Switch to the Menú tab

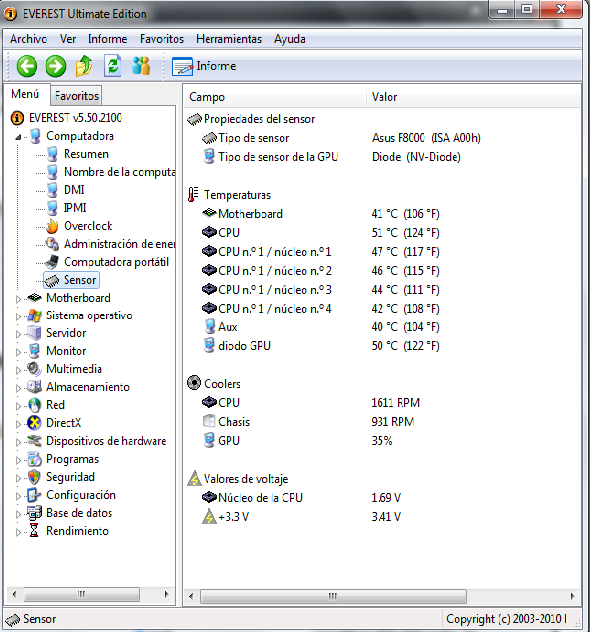click(x=25, y=94)
